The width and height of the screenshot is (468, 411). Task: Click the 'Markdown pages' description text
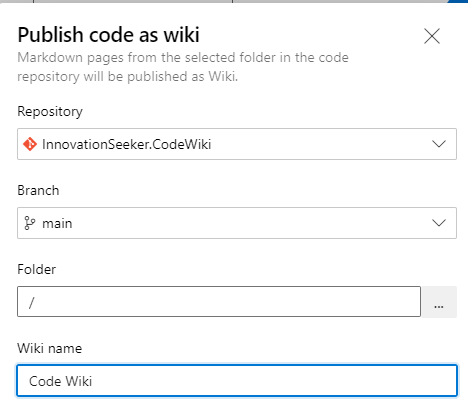(x=183, y=67)
